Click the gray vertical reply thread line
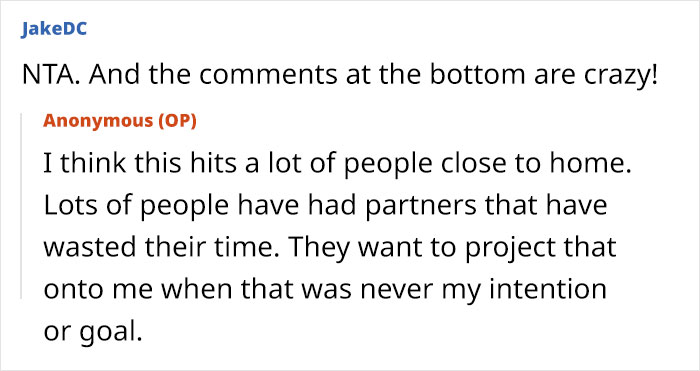700x371 pixels. click(21, 206)
